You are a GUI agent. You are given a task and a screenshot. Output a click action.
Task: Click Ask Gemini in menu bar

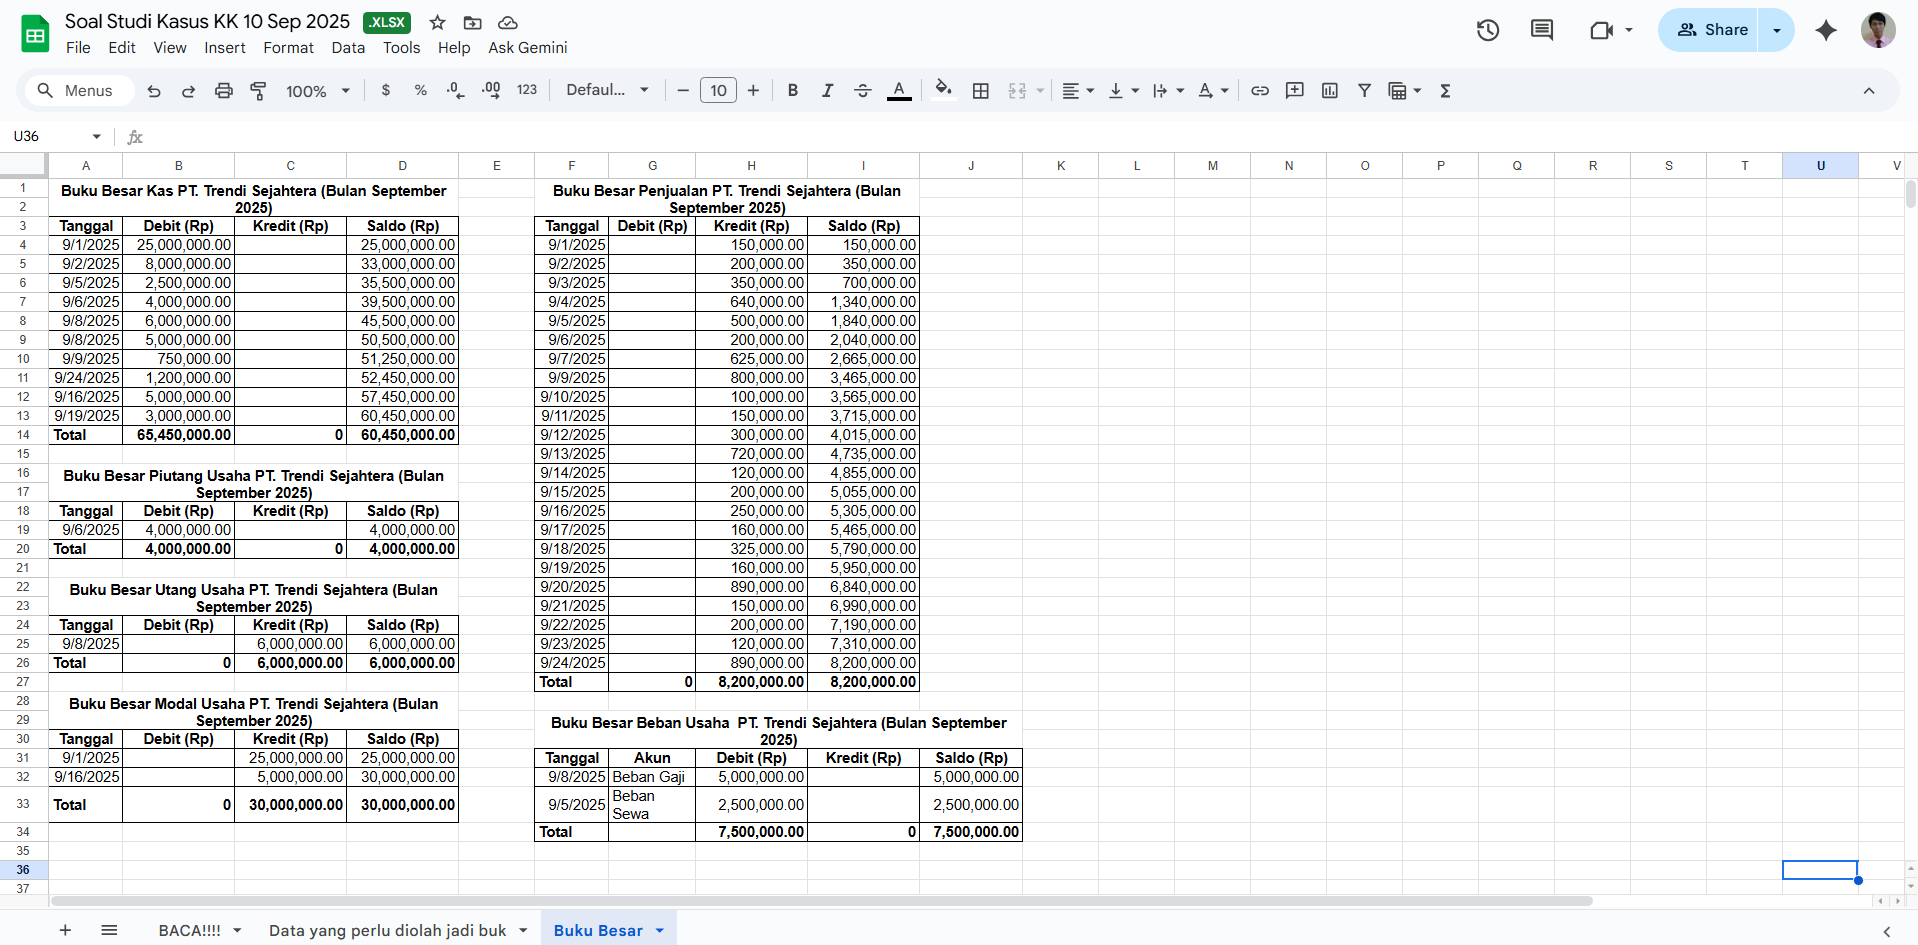tap(527, 48)
